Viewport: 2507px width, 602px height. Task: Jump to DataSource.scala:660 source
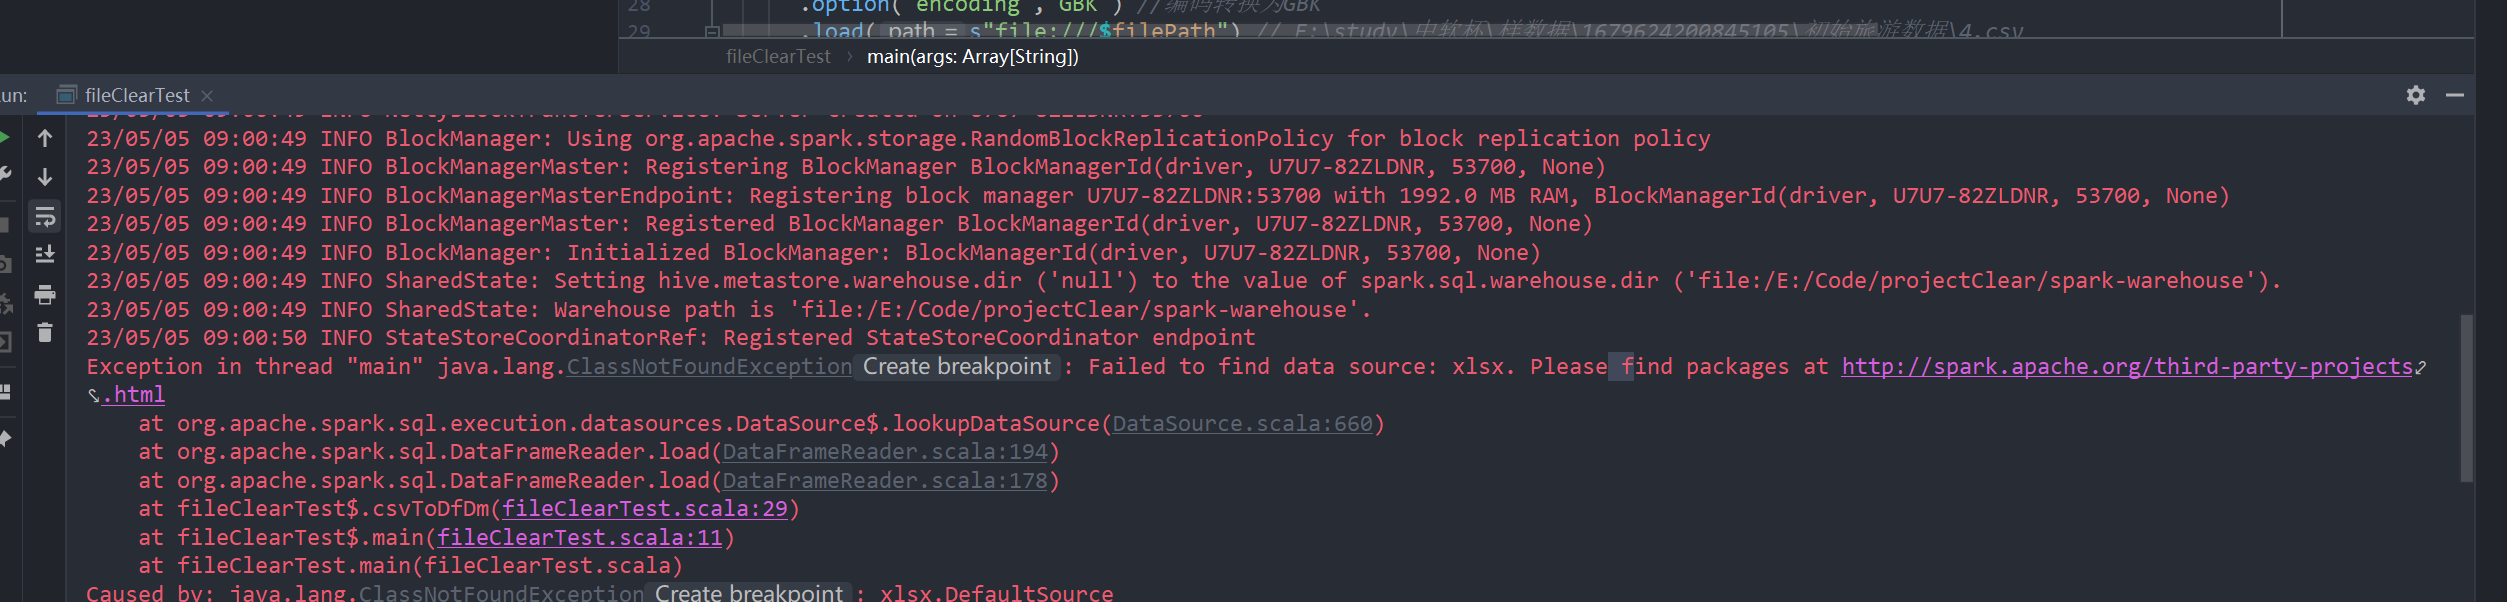(x=1243, y=424)
